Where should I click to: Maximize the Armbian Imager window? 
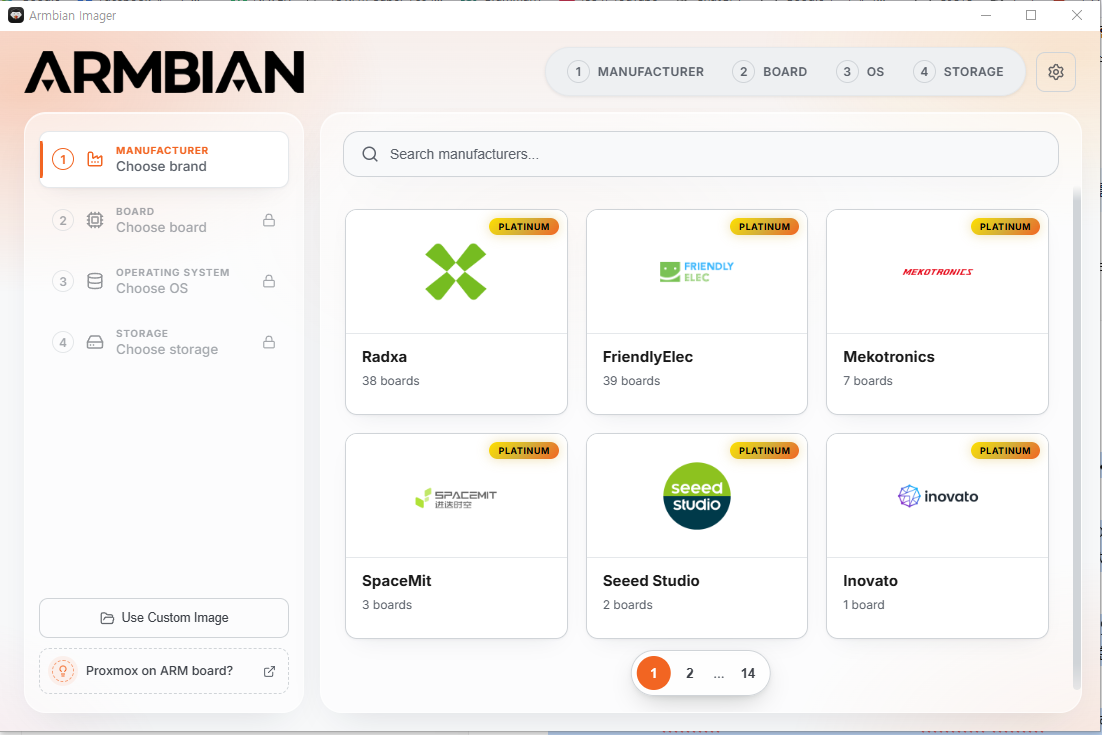point(1031,15)
